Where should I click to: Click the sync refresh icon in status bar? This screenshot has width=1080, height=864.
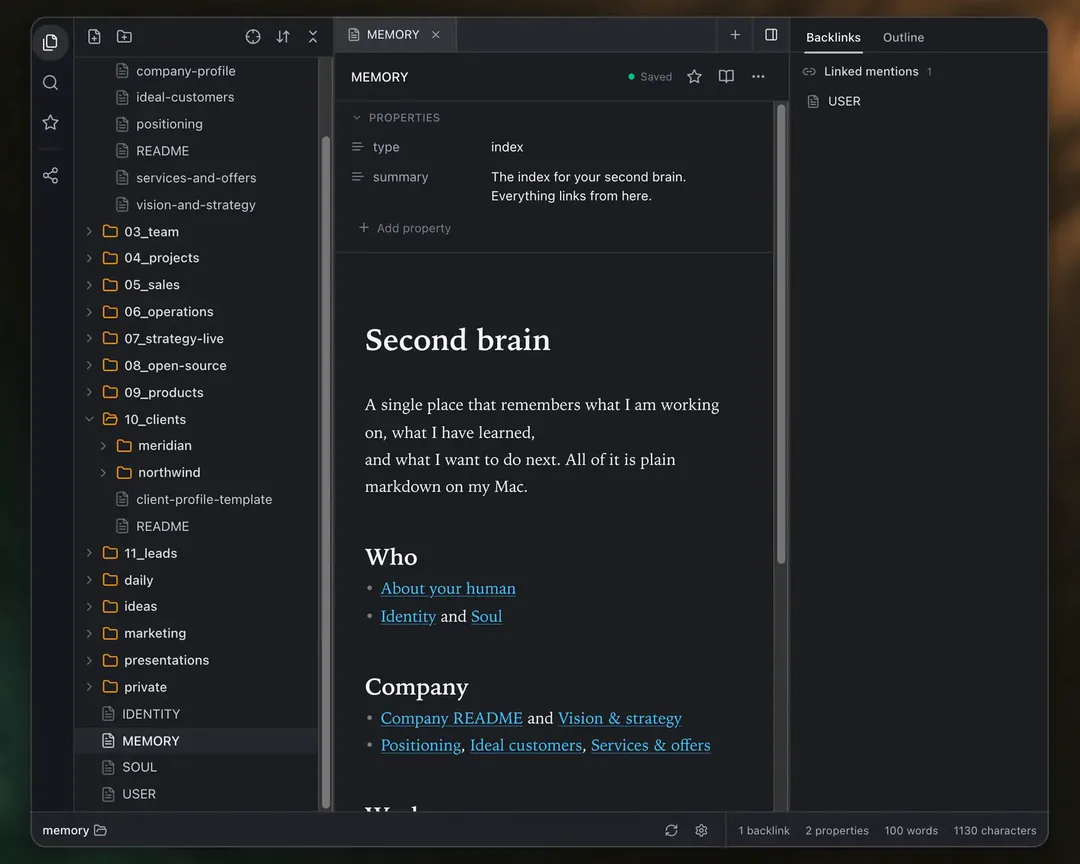click(x=672, y=830)
